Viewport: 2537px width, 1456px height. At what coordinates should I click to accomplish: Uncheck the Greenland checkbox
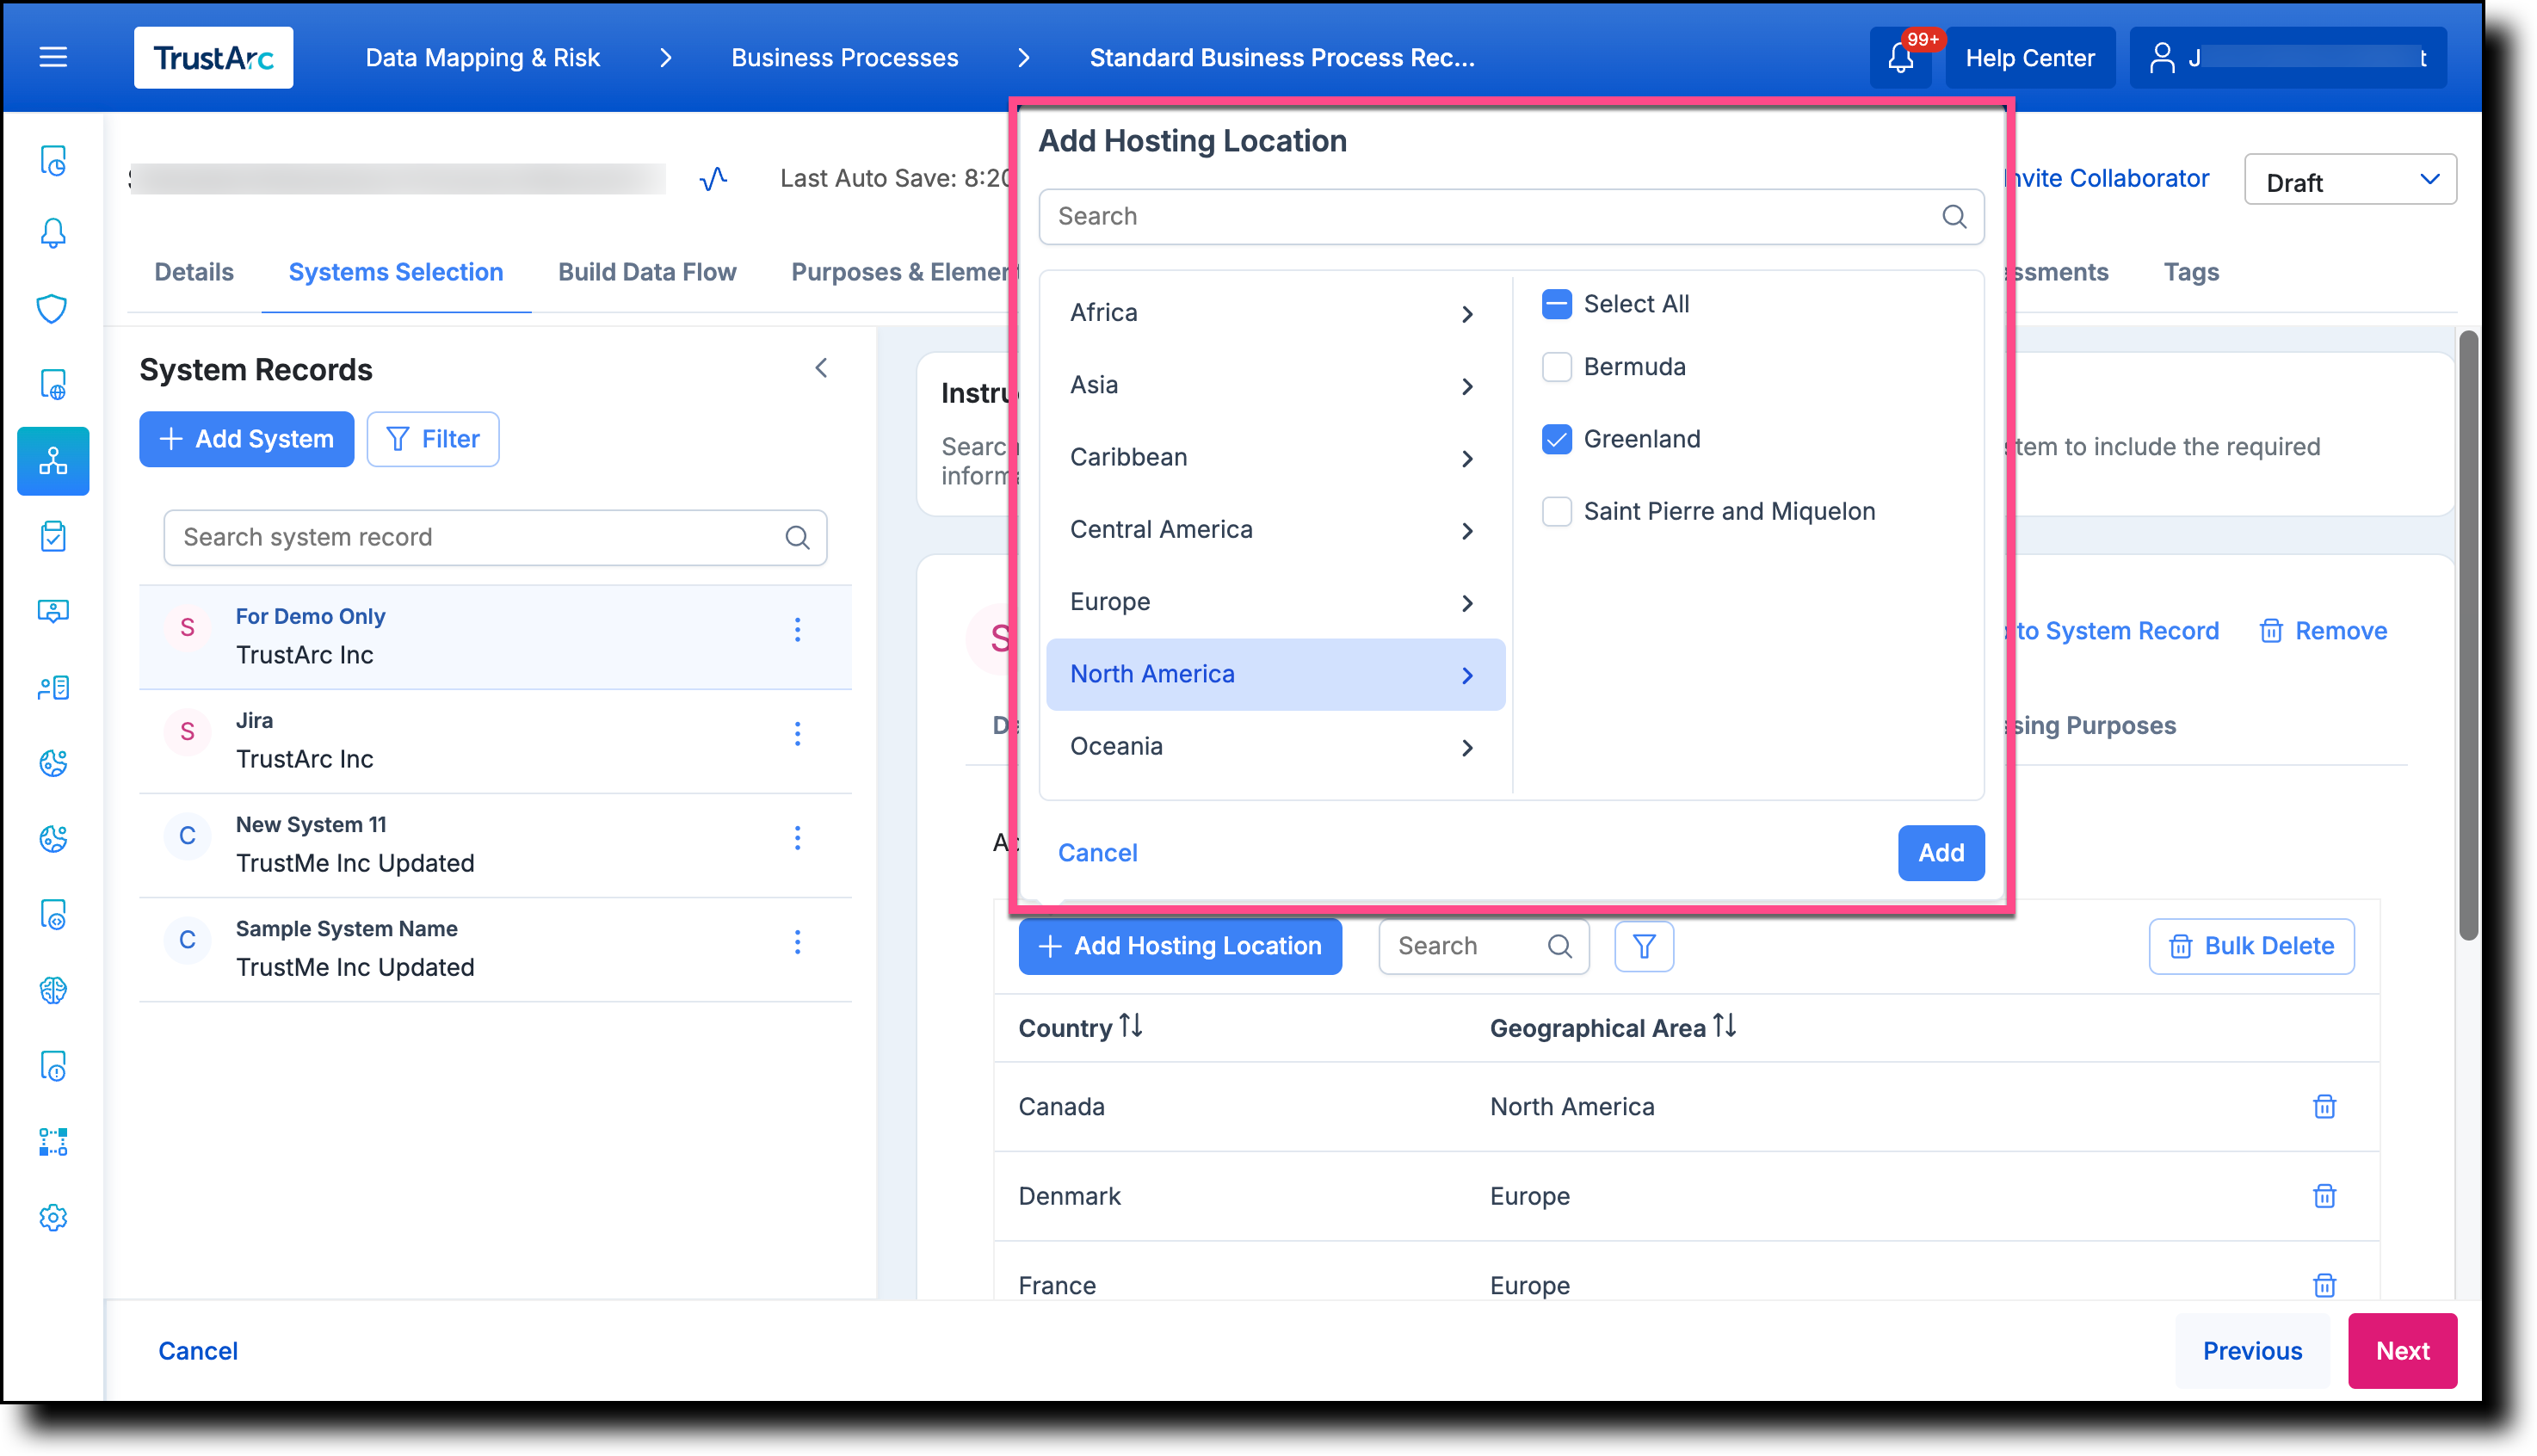click(1557, 438)
